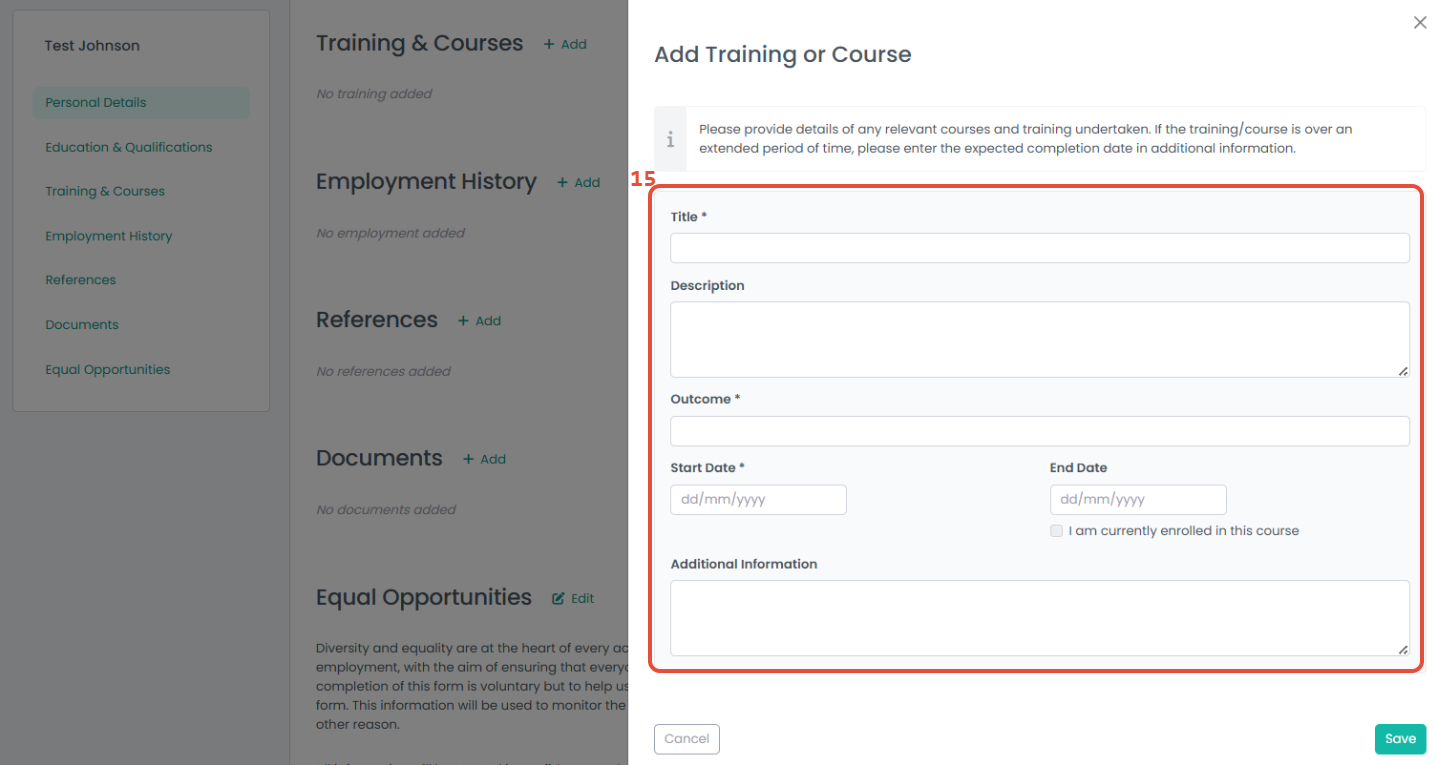Open the End Date field
The width and height of the screenshot is (1437, 765).
(x=1138, y=499)
